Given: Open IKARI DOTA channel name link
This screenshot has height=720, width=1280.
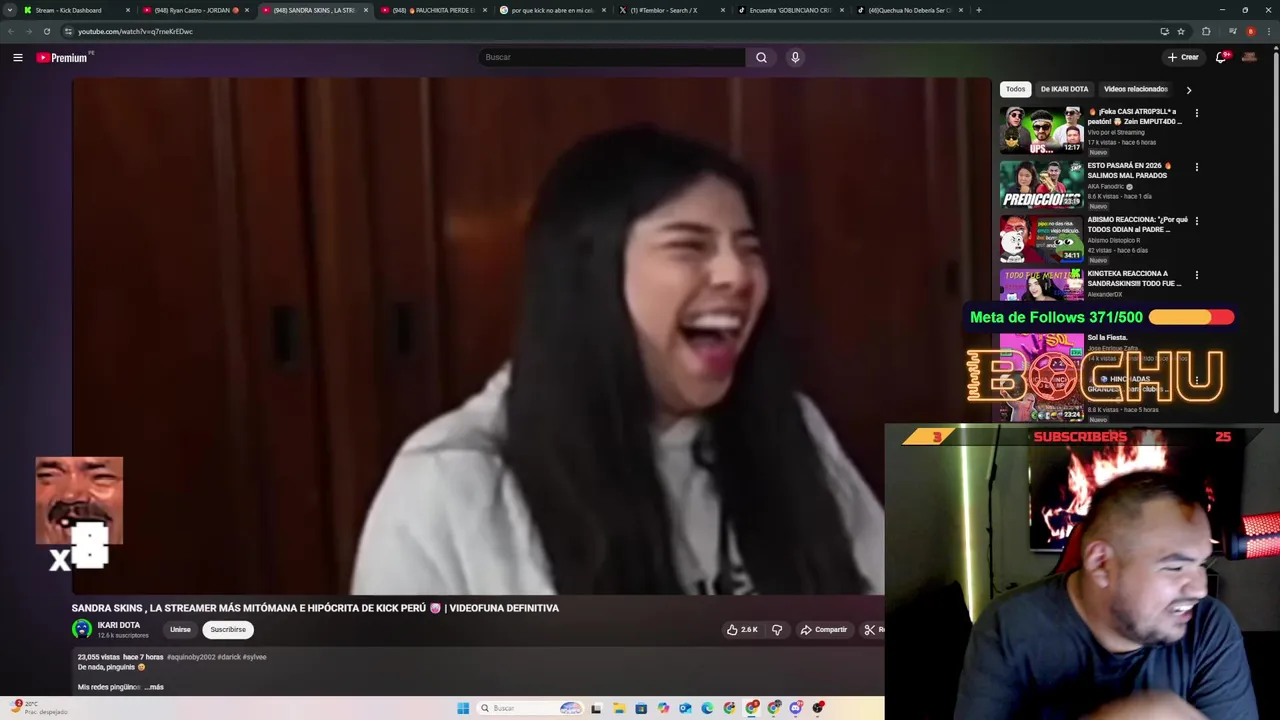Looking at the screenshot, I should click(119, 625).
